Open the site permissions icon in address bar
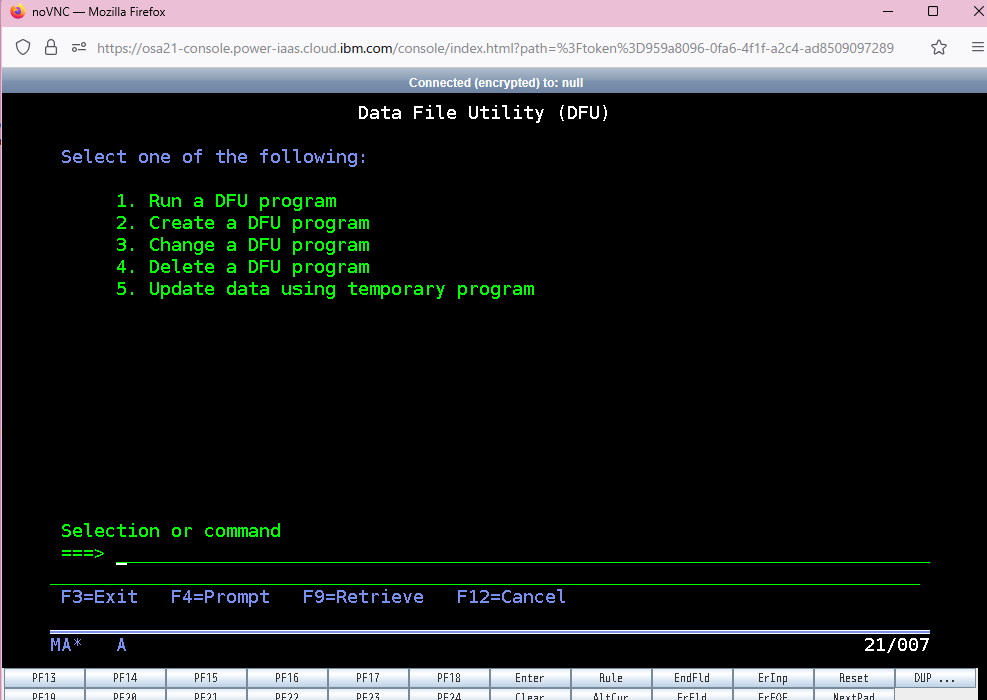987x700 pixels. coord(79,47)
